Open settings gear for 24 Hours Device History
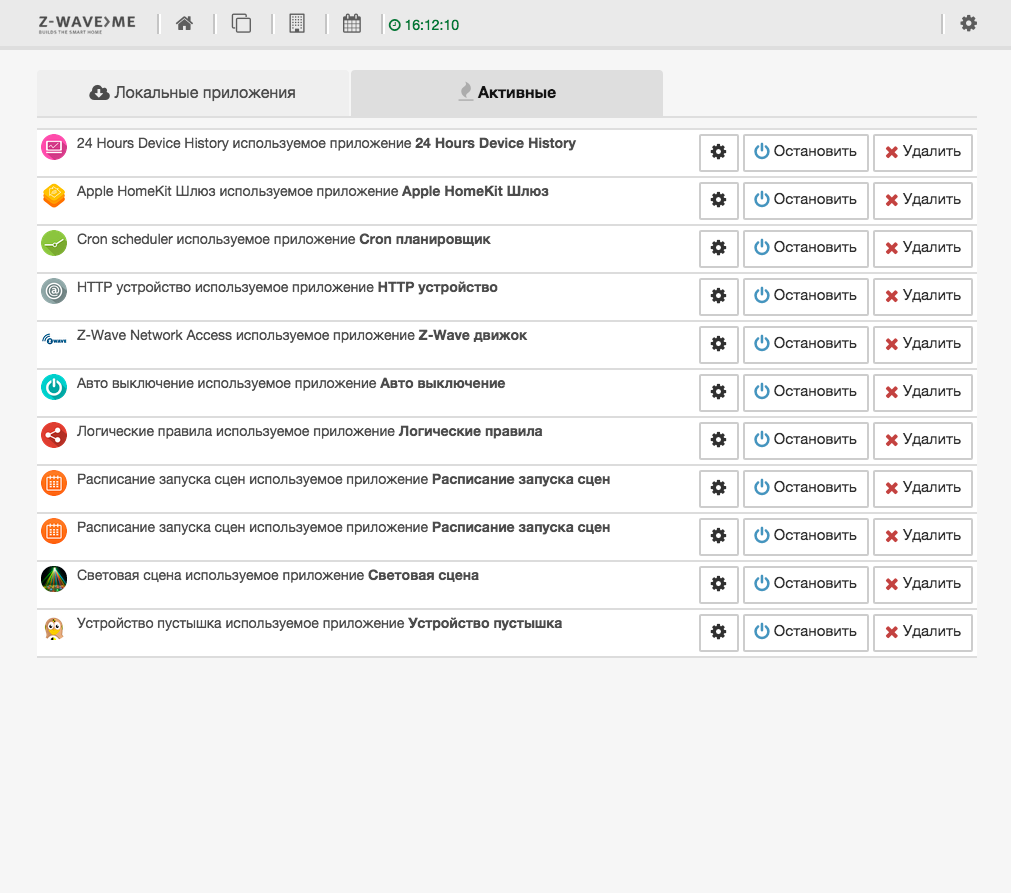Image resolution: width=1011 pixels, height=893 pixels. click(x=718, y=152)
